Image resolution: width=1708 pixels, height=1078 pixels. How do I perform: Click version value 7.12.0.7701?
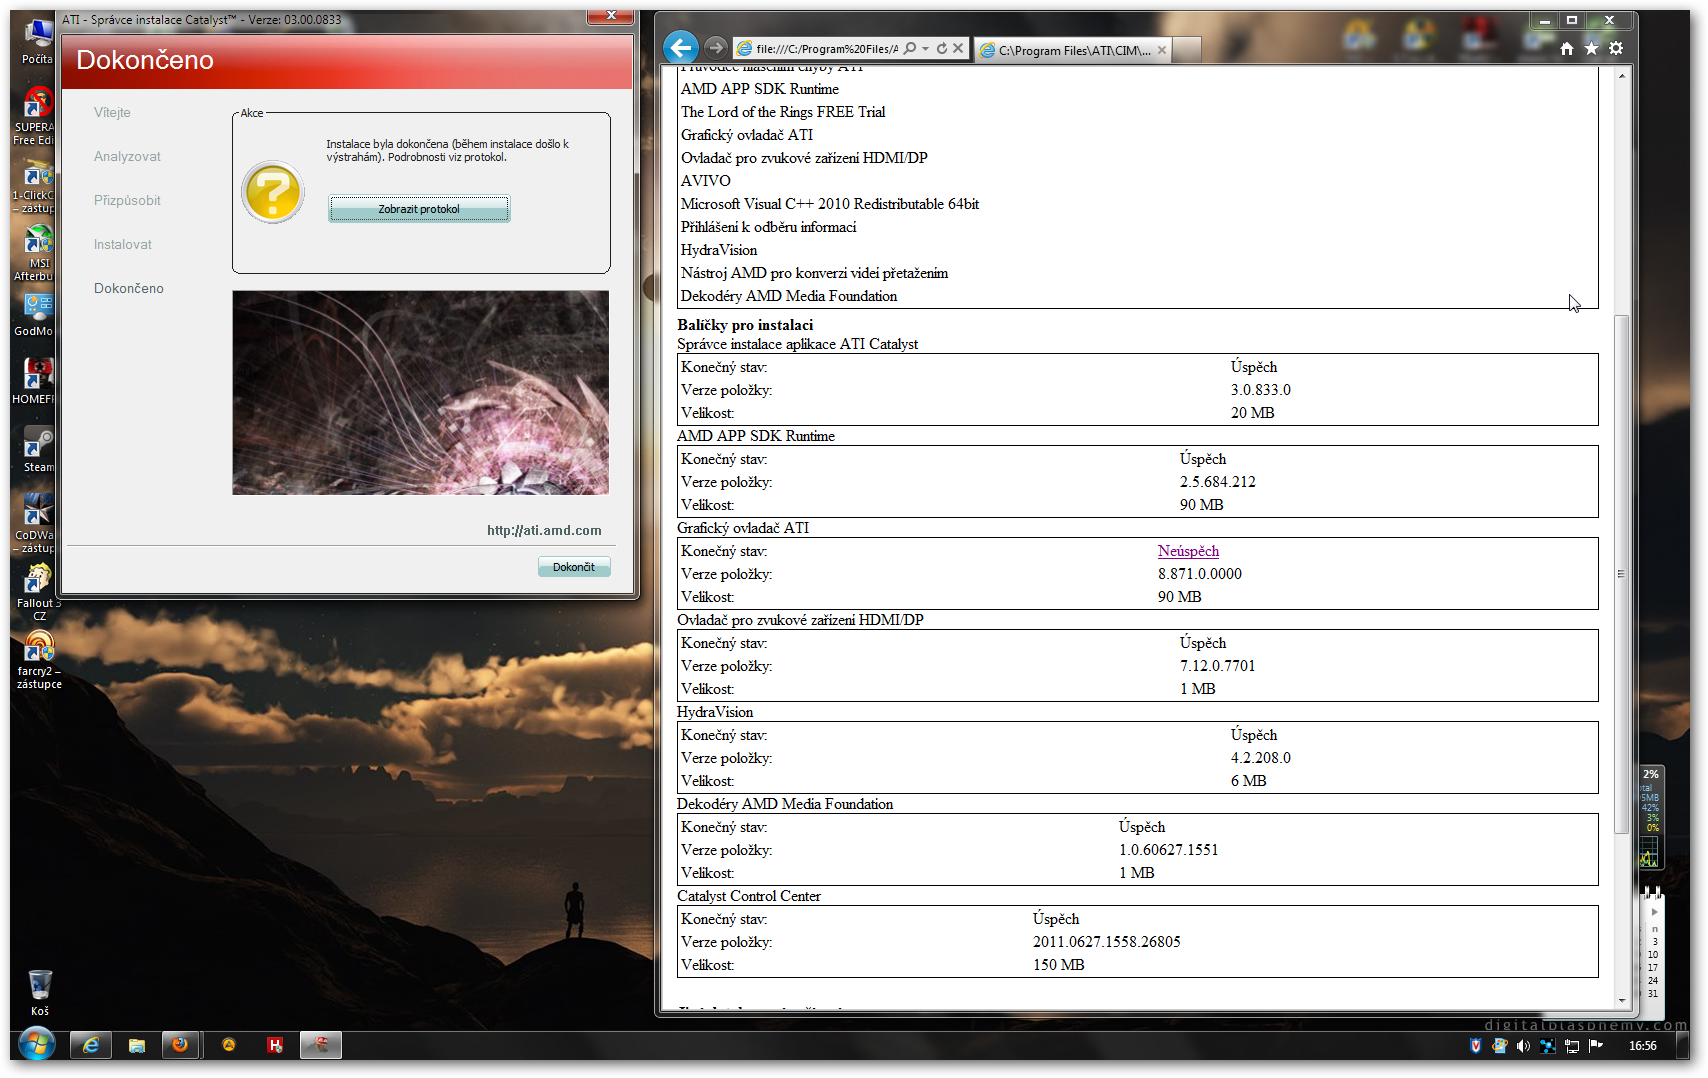pyautogui.click(x=1217, y=666)
